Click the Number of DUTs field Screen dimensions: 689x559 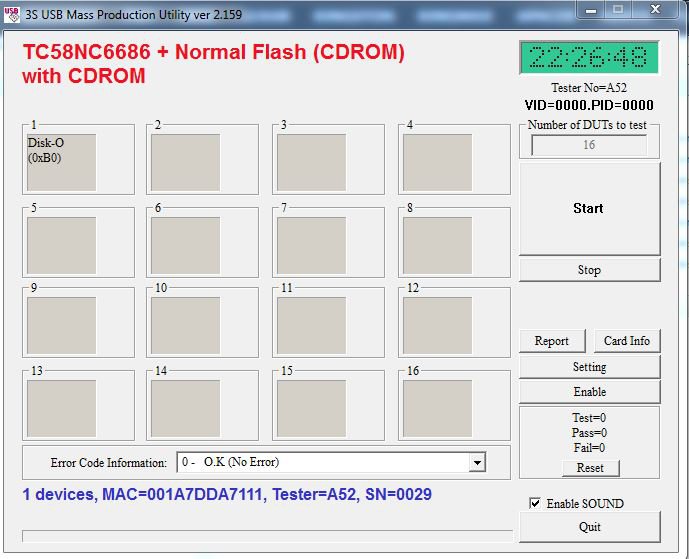(589, 145)
